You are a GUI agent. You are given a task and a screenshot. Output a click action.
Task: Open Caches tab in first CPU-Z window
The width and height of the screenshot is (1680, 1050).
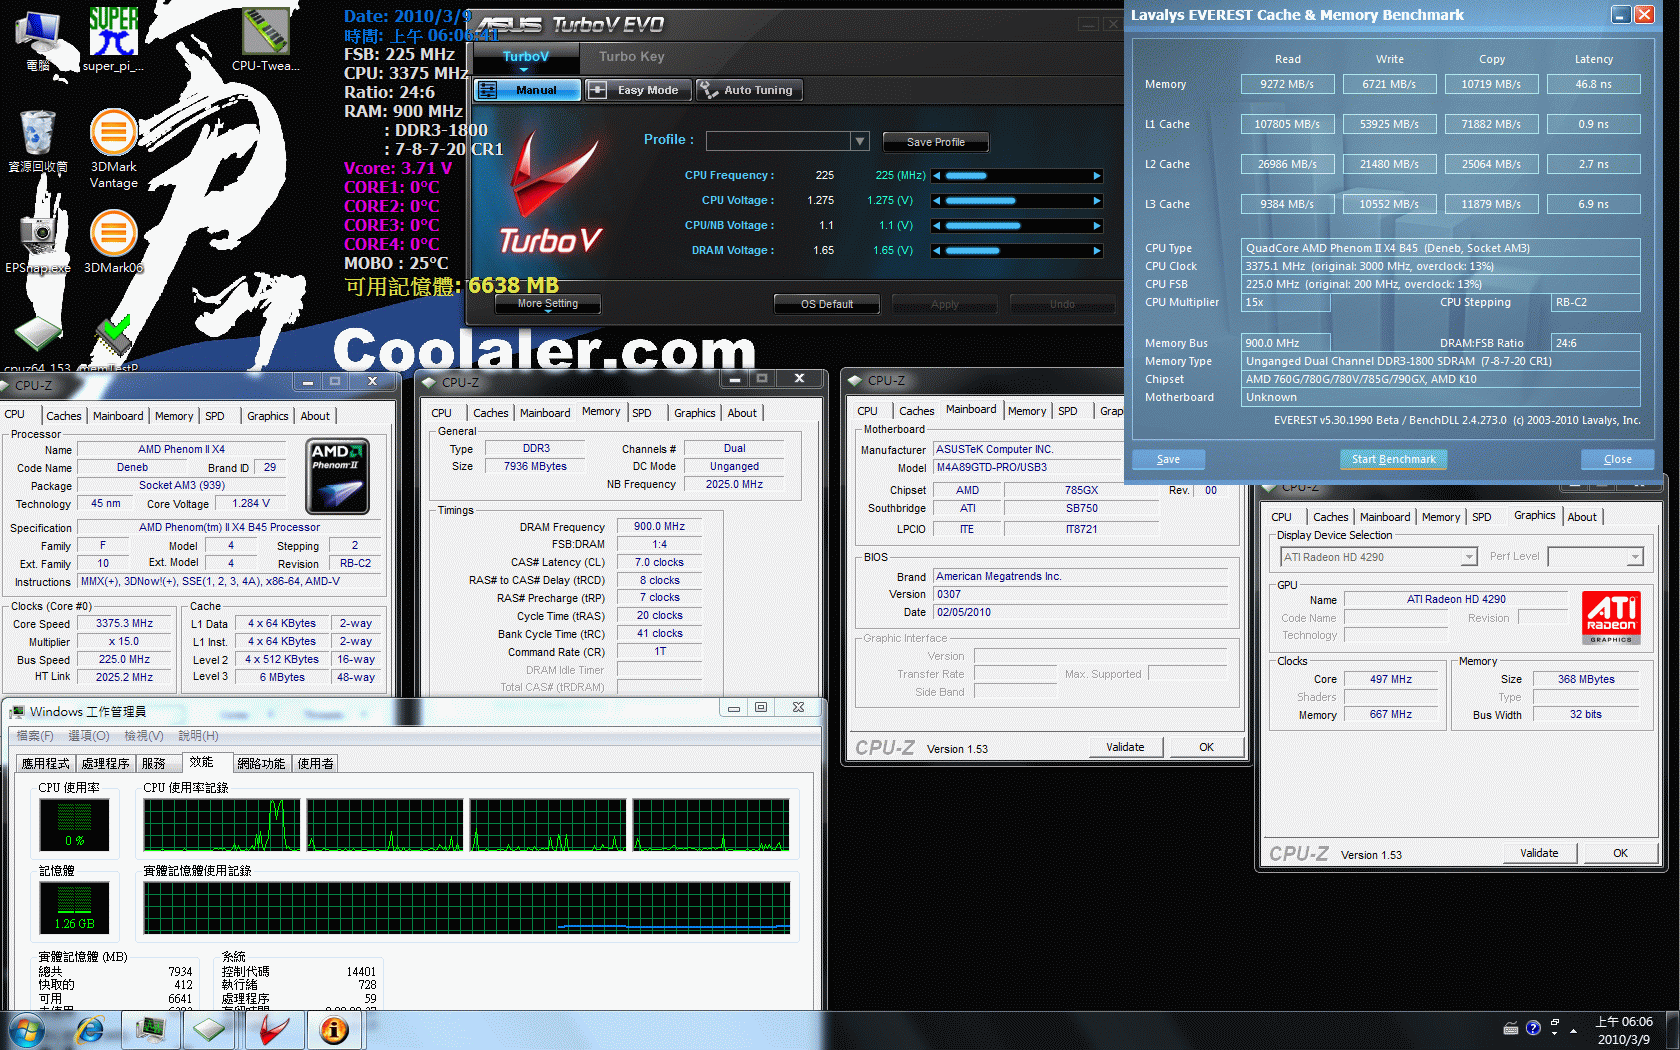[64, 416]
